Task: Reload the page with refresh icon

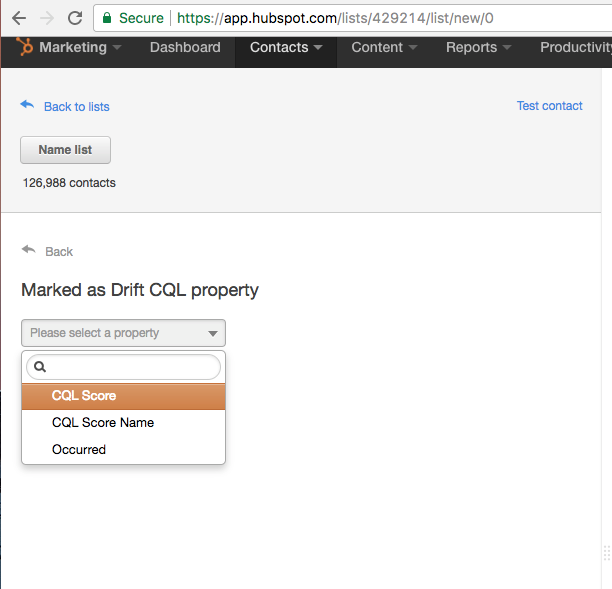Action: pyautogui.click(x=75, y=18)
